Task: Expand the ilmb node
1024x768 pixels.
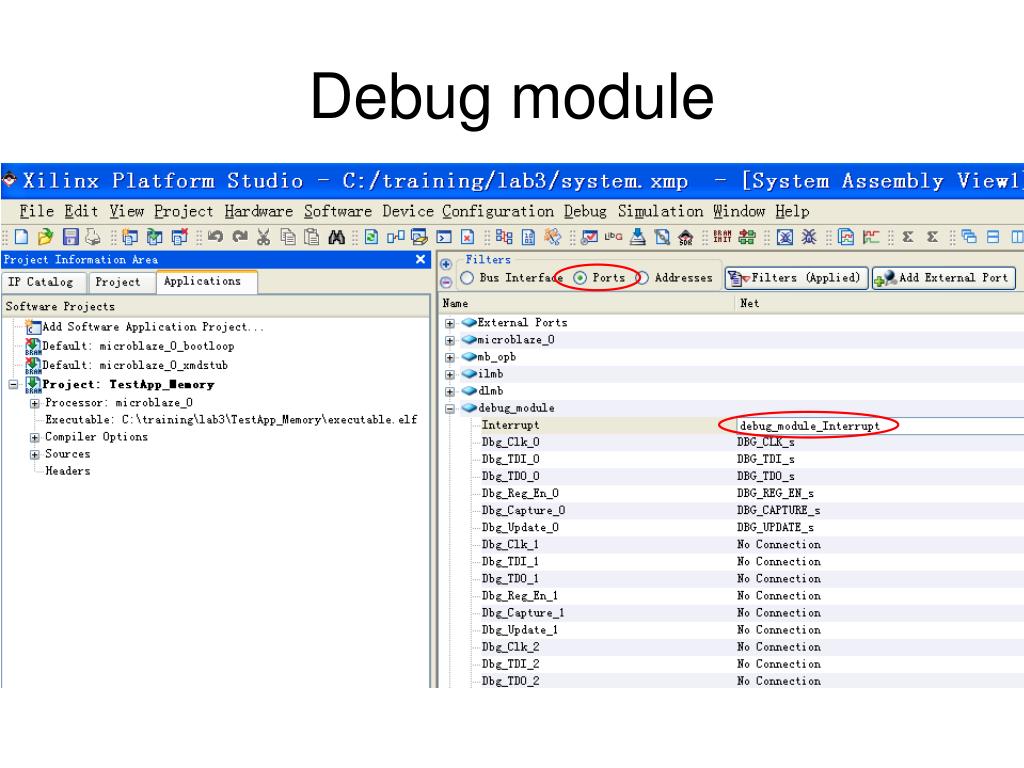Action: (450, 374)
